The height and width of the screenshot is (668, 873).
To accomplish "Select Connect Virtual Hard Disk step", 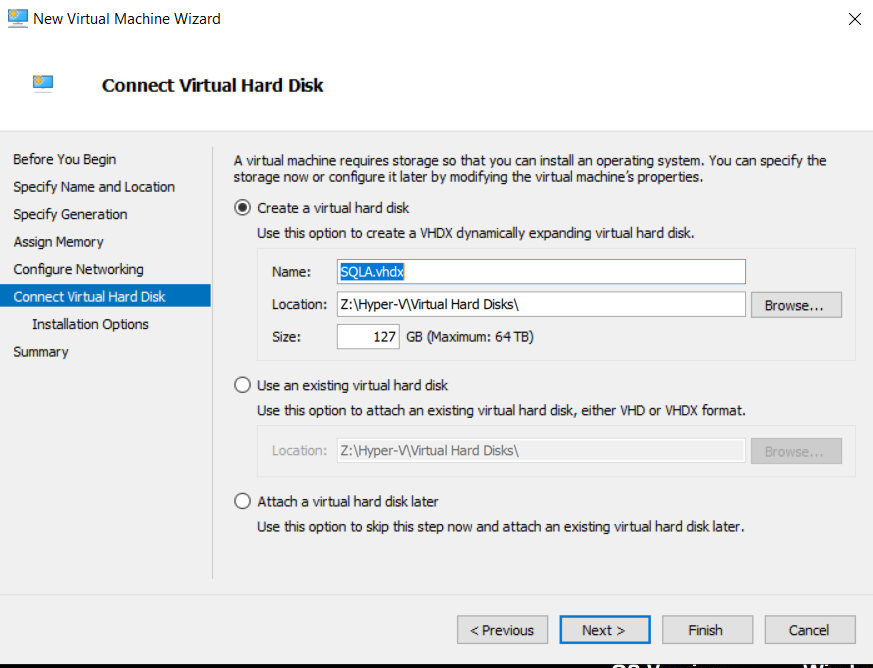I will pos(105,296).
